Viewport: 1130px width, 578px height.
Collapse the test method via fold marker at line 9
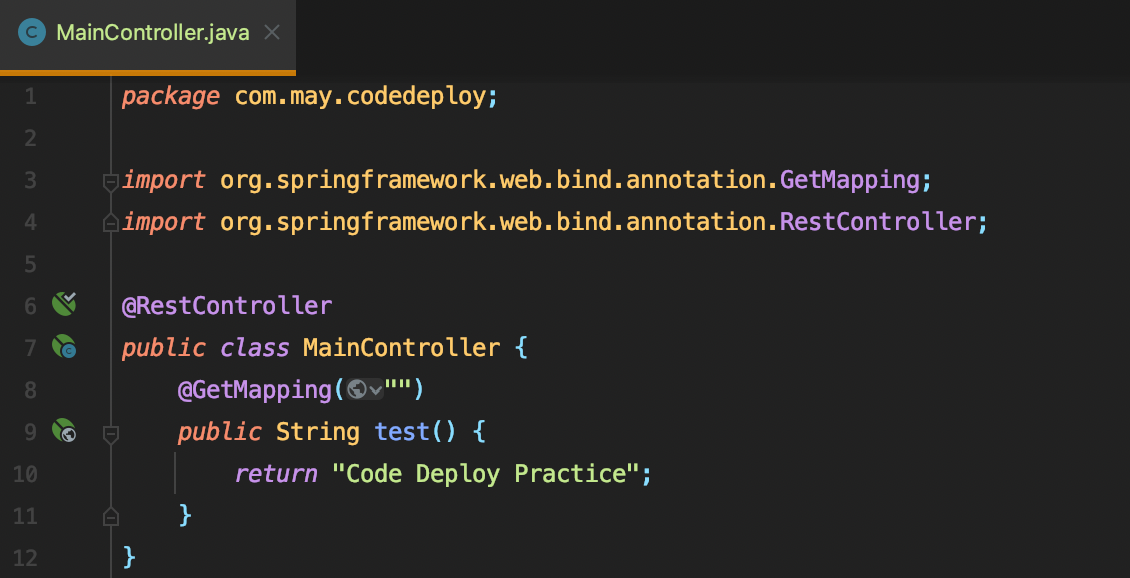tap(110, 433)
